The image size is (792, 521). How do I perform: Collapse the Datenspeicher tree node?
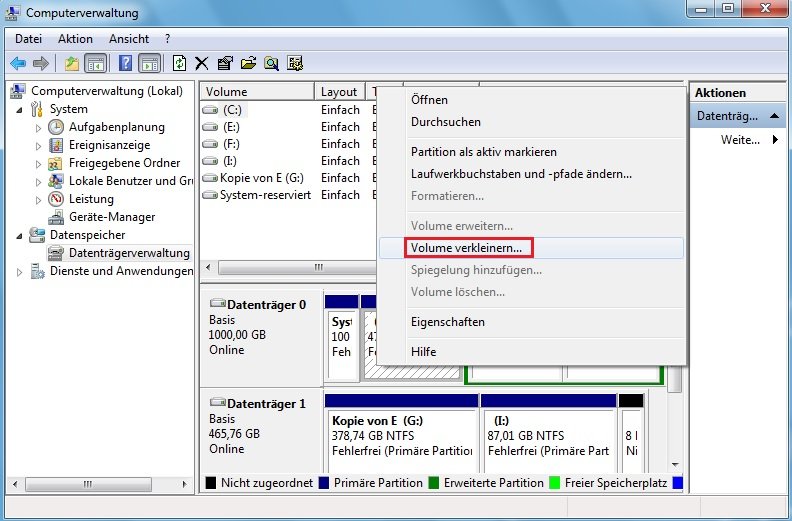click(x=19, y=236)
